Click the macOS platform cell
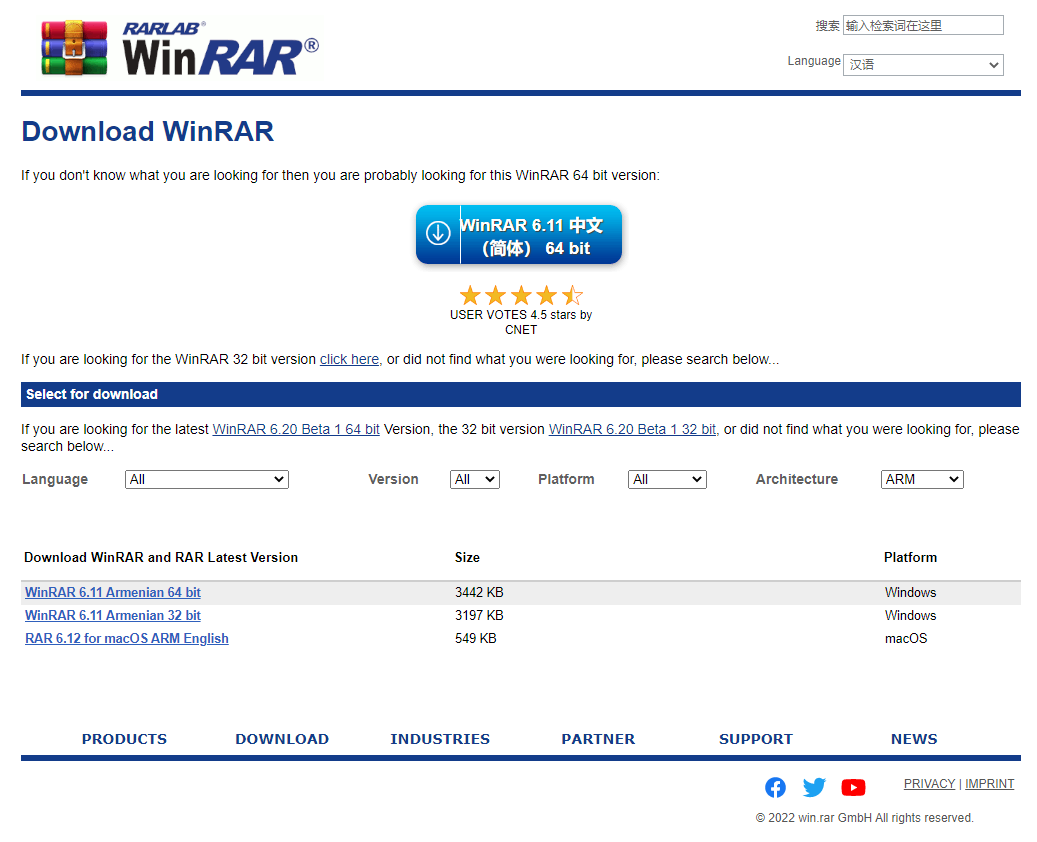The image size is (1037, 842). (x=906, y=639)
